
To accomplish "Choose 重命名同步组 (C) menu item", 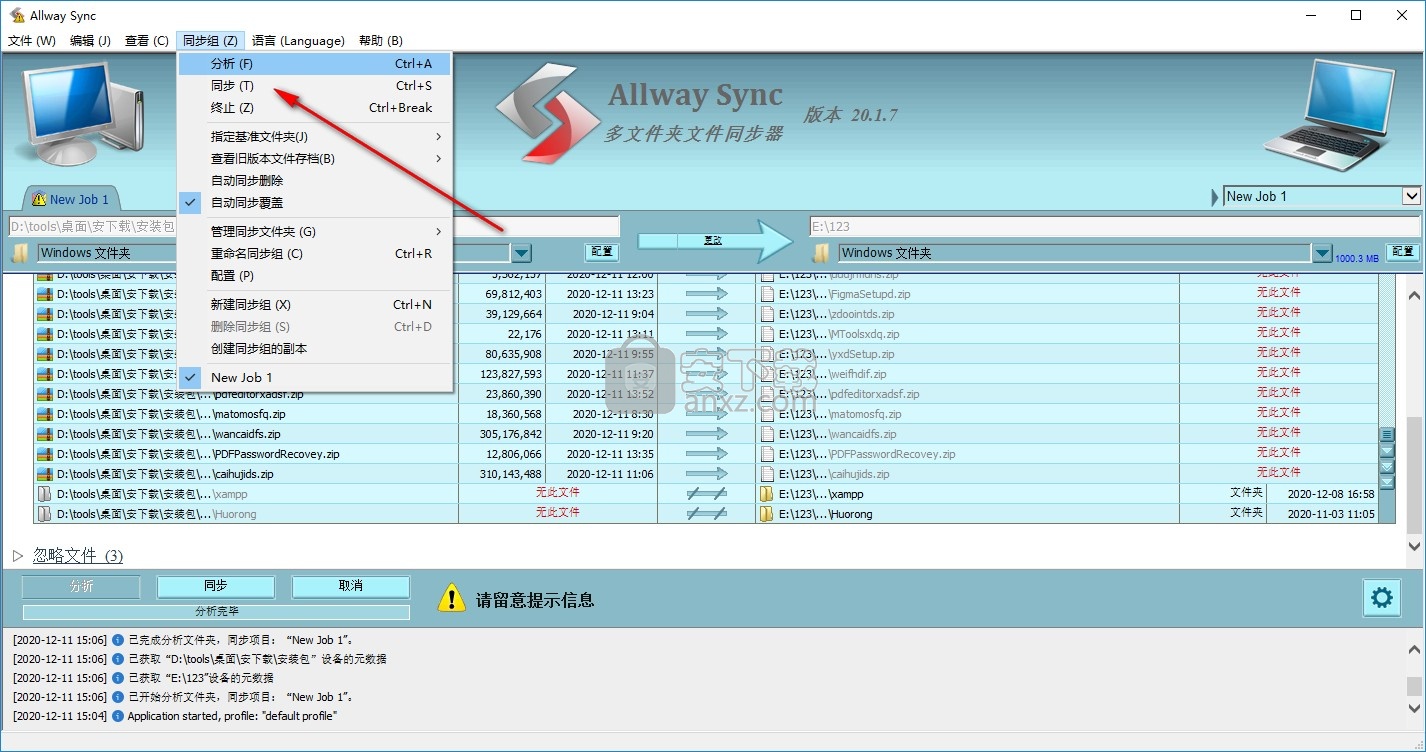I will [314, 253].
